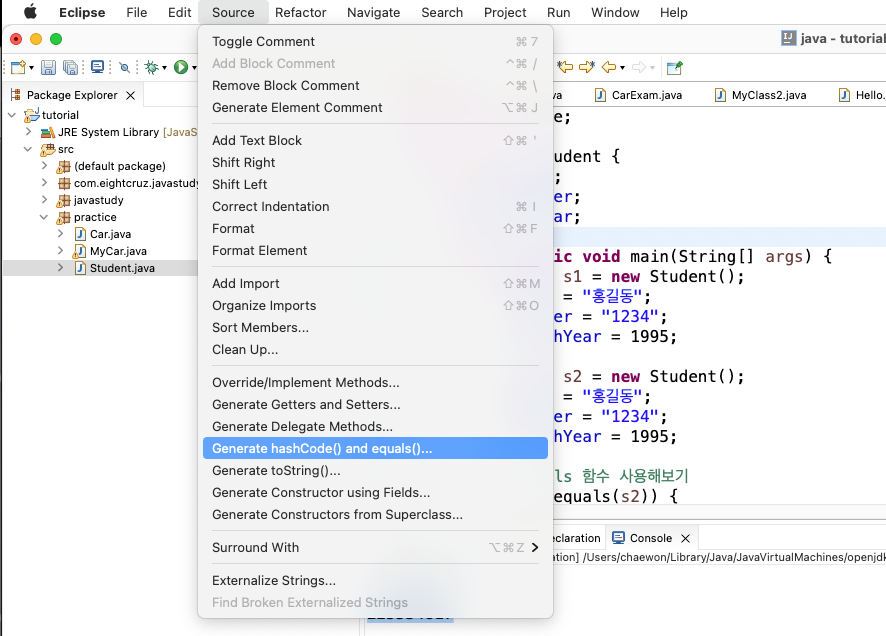Click the src source folder icon
Viewport: 886px width, 636px height.
pos(47,149)
